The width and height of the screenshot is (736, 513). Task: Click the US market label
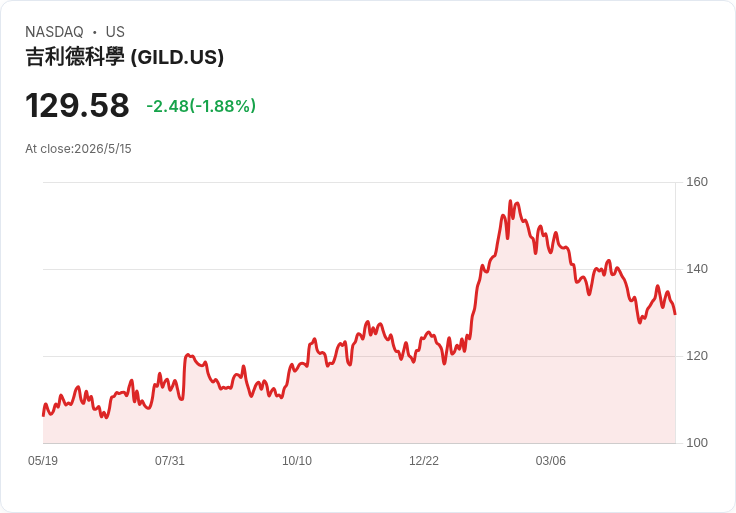(x=115, y=32)
